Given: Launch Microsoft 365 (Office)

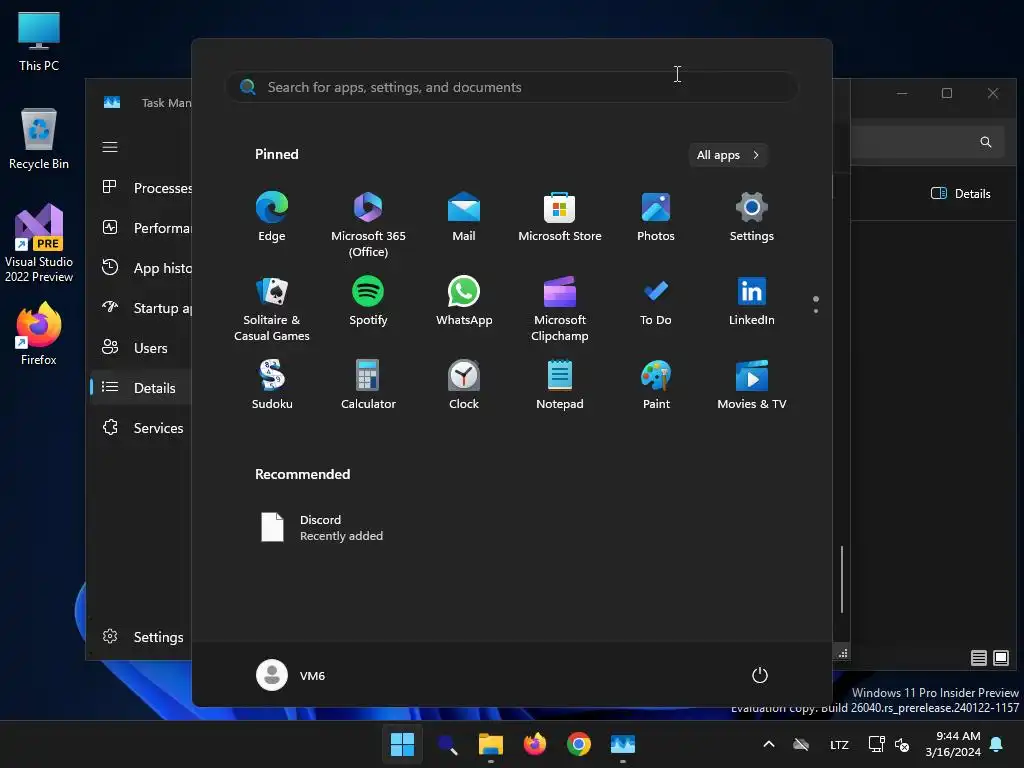Looking at the screenshot, I should pyautogui.click(x=368, y=224).
